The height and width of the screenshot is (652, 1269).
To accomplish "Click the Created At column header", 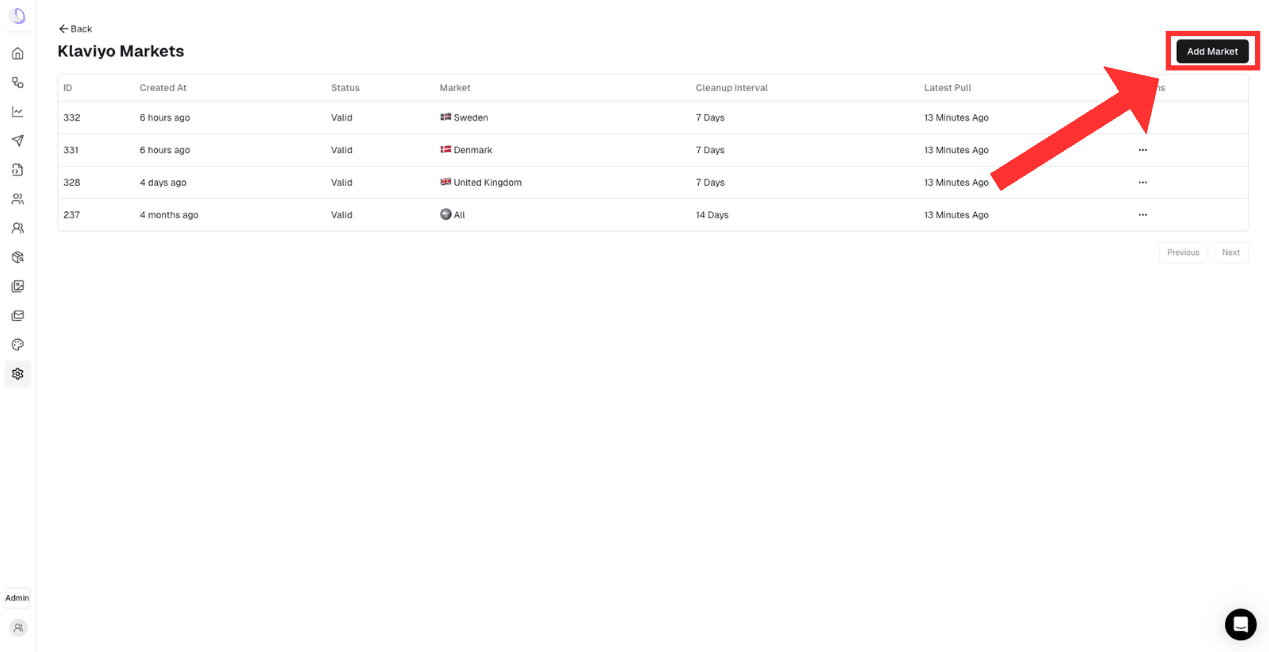I will click(163, 88).
